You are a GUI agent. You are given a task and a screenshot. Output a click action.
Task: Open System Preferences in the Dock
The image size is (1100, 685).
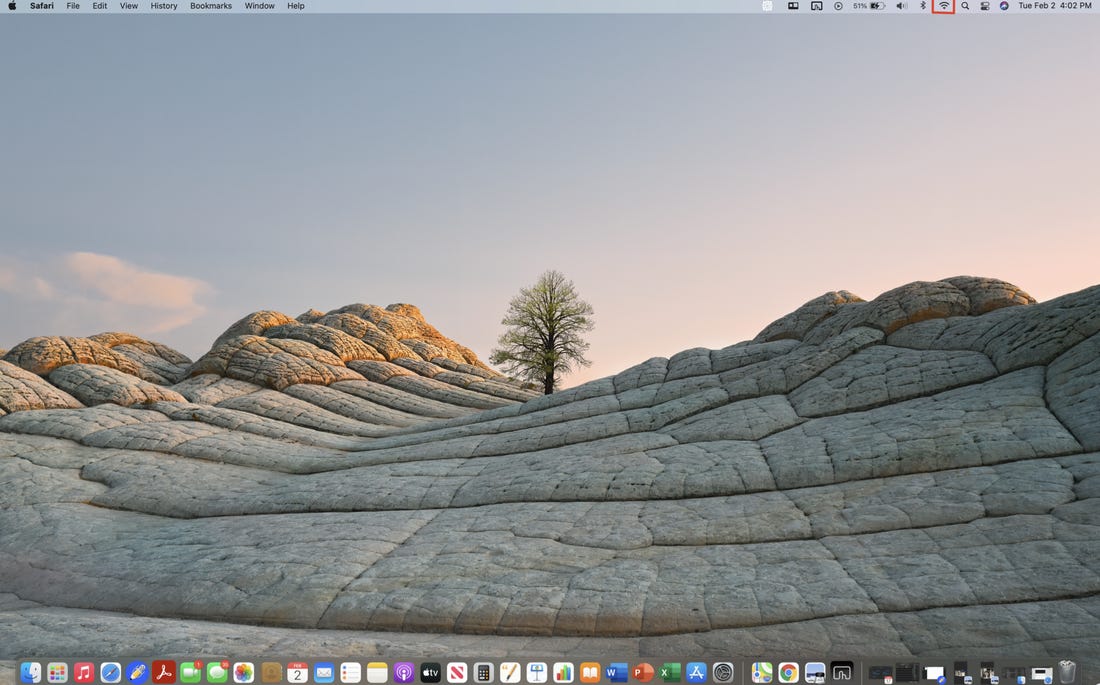point(723,672)
